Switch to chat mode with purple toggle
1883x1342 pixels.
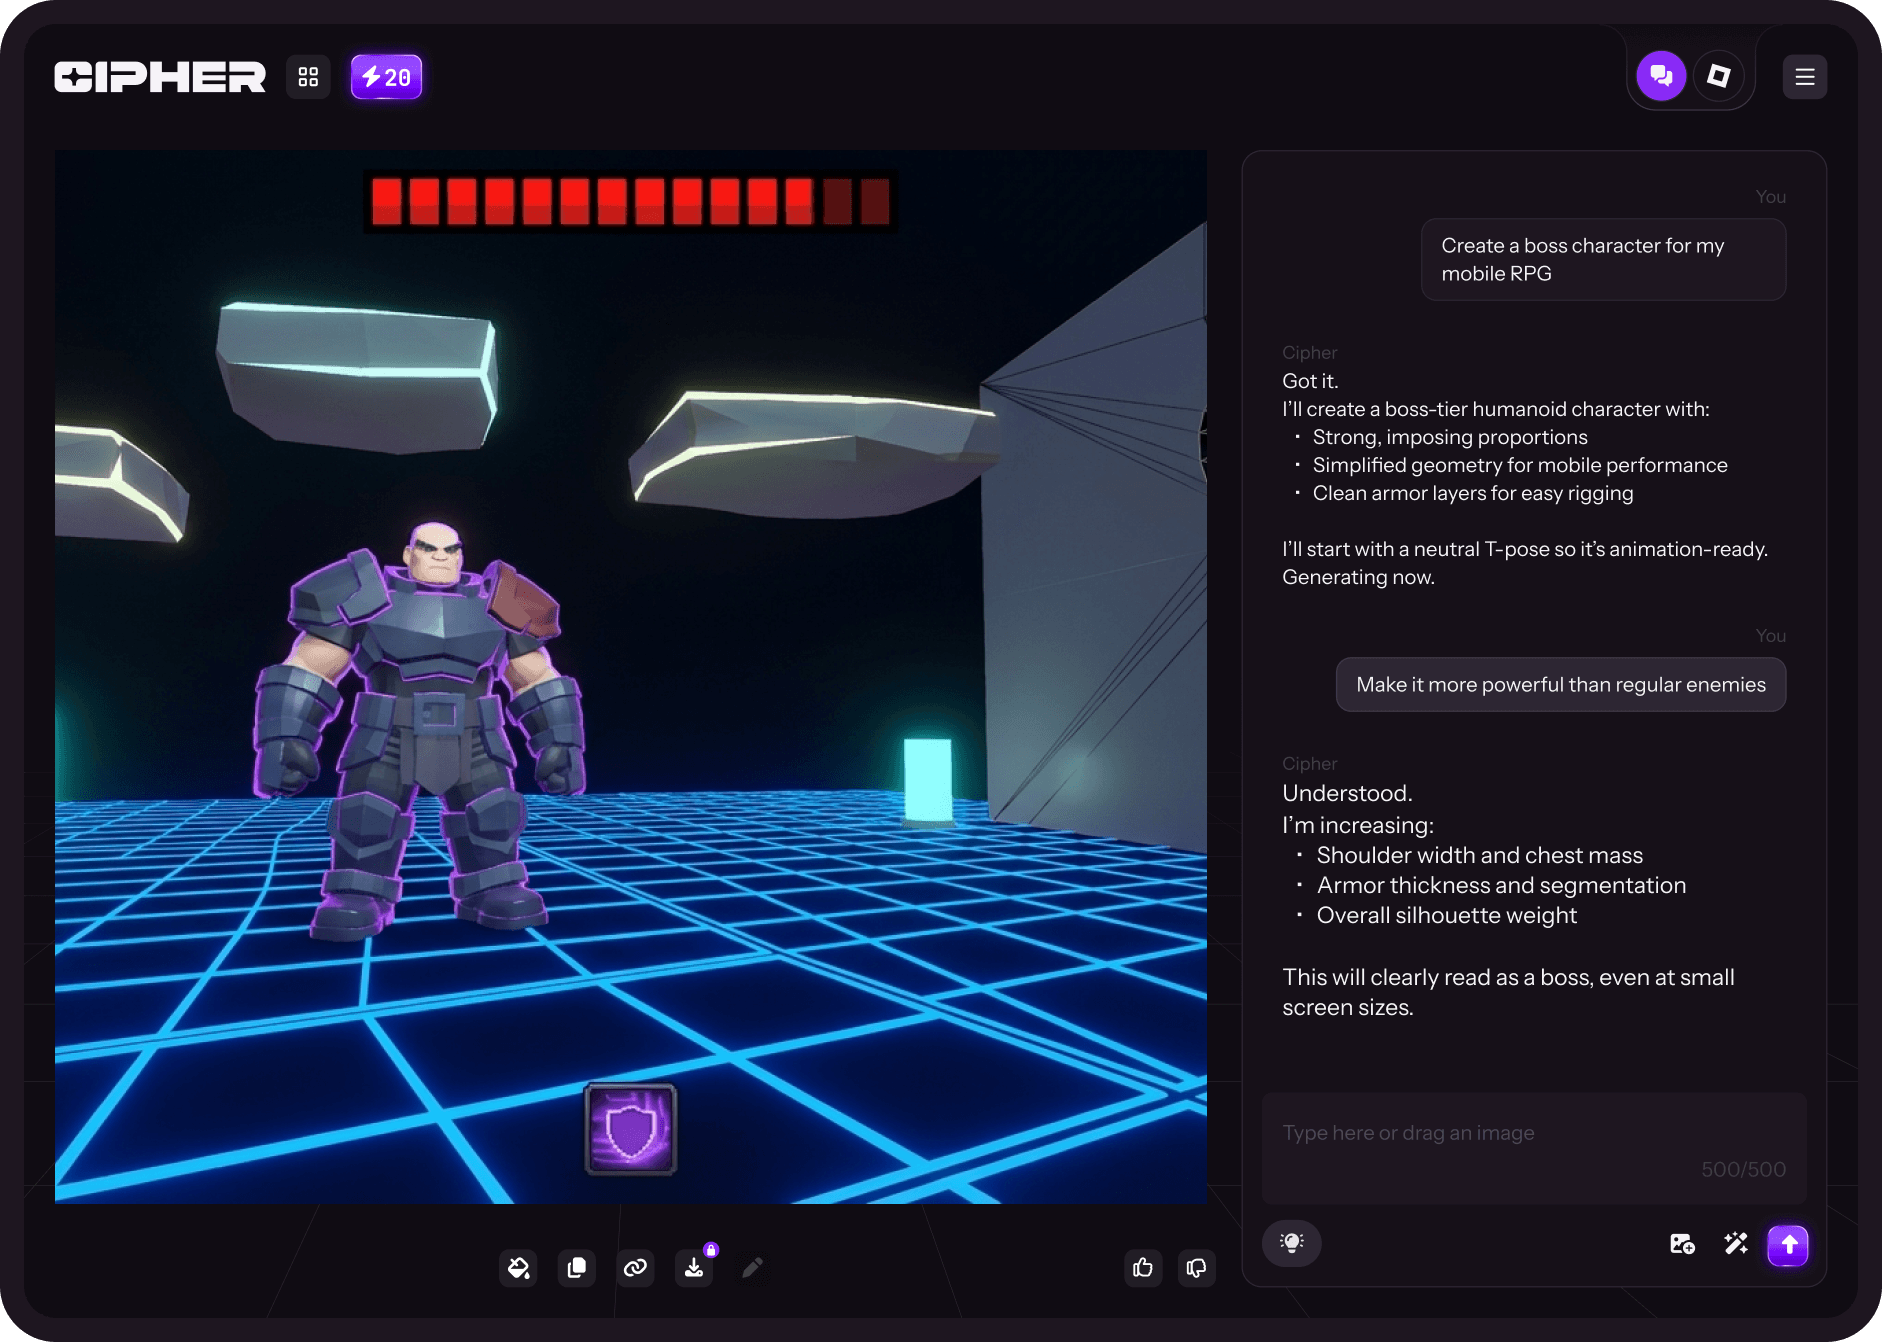tap(1661, 76)
